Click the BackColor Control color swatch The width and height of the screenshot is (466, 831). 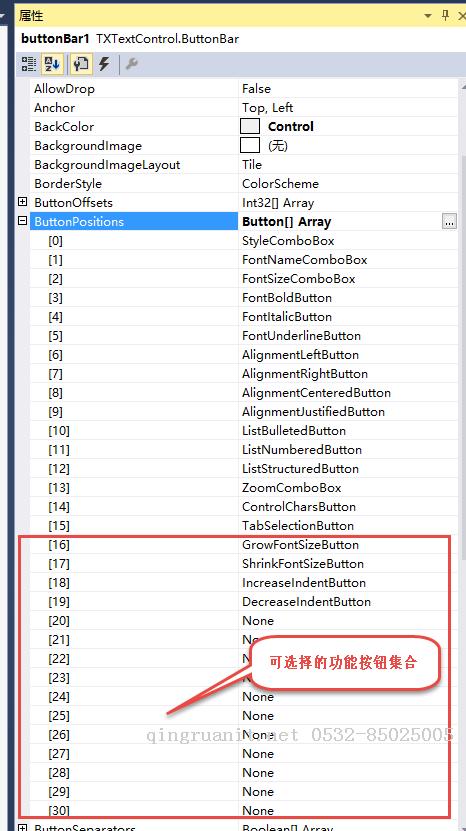point(250,126)
